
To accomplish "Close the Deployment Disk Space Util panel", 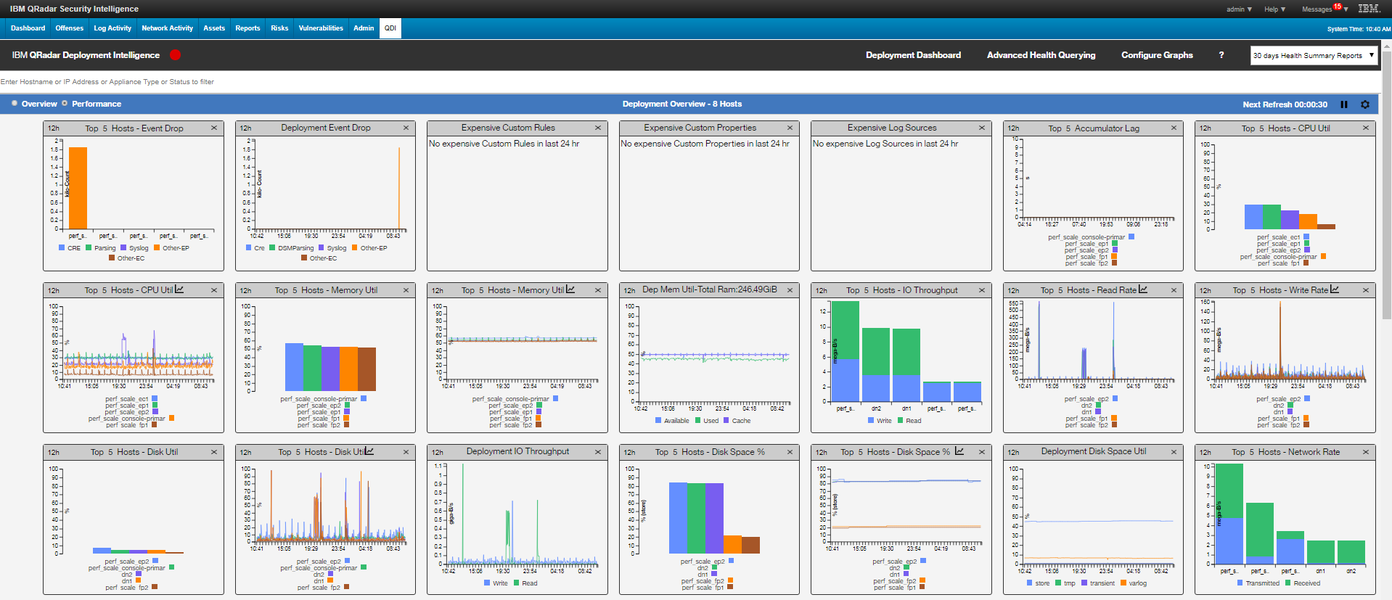I will click(x=1174, y=452).
